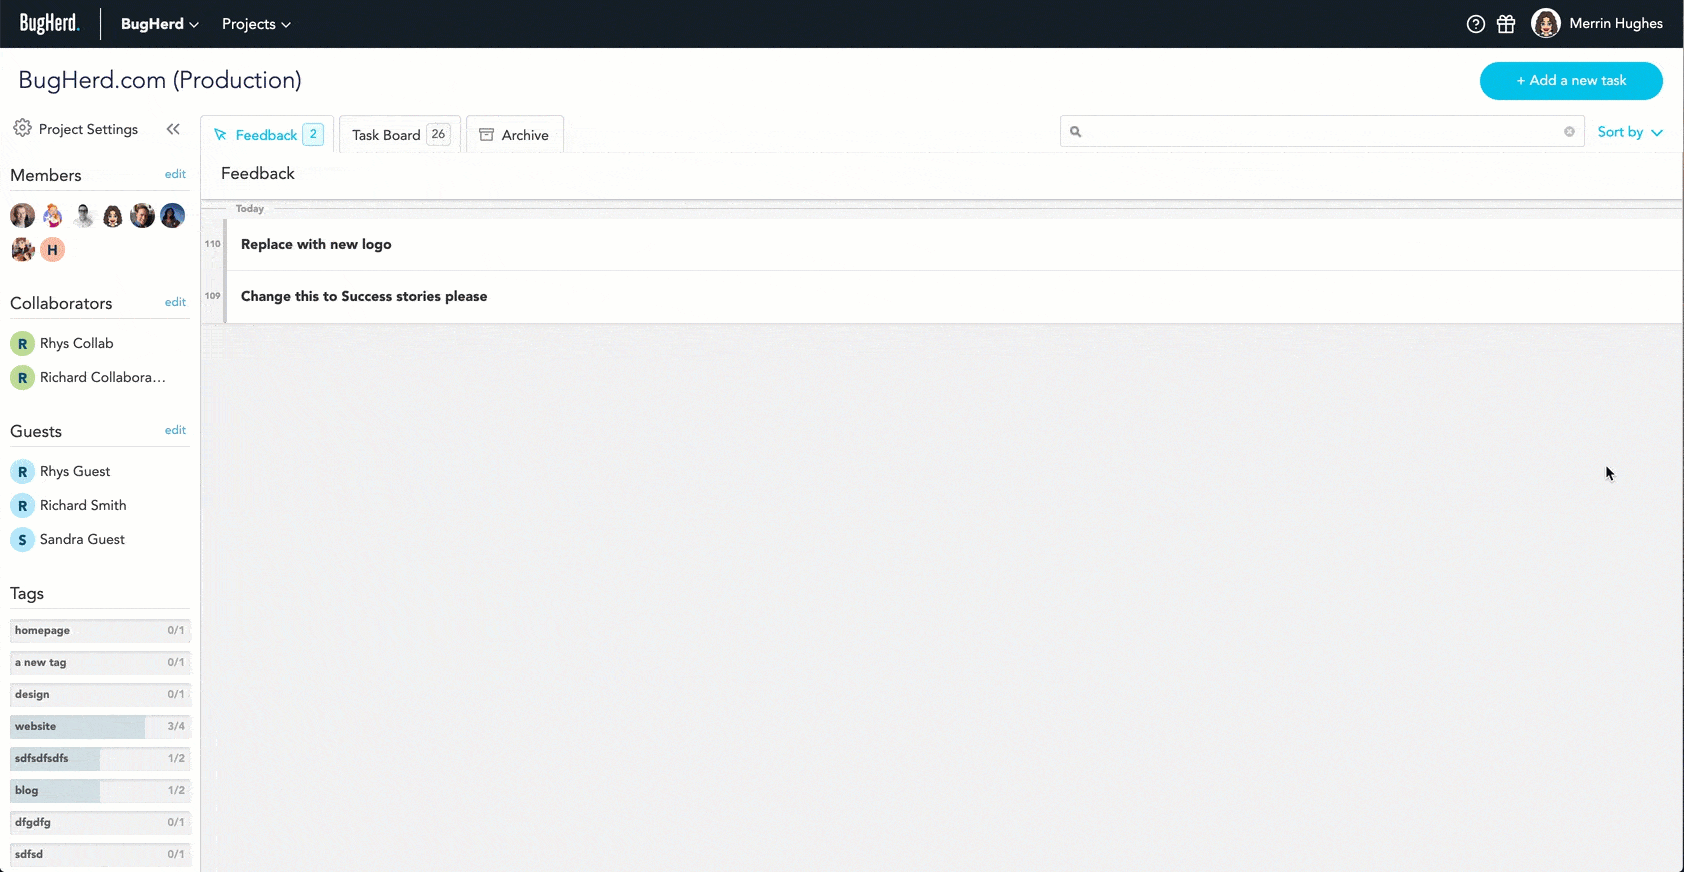Click the Feedback cursor icon
The height and width of the screenshot is (872, 1684).
[x=220, y=134]
